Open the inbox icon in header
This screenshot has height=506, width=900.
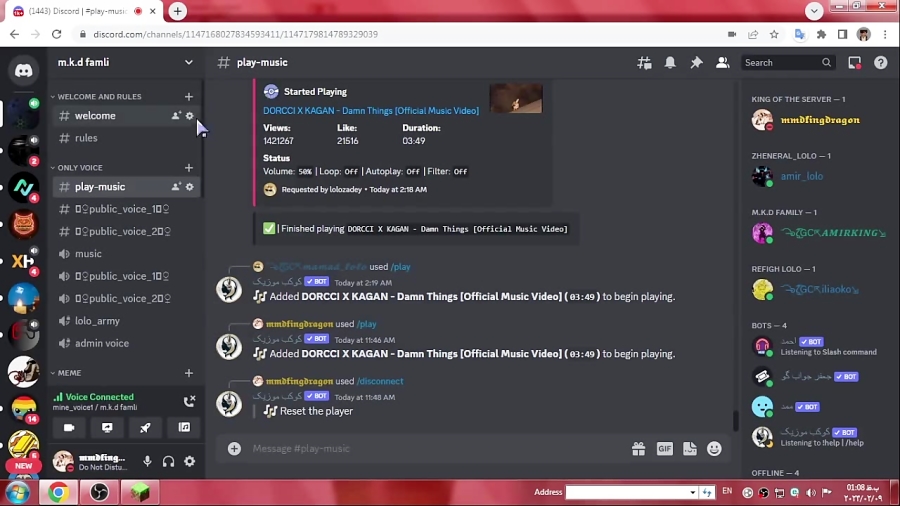[x=855, y=63]
